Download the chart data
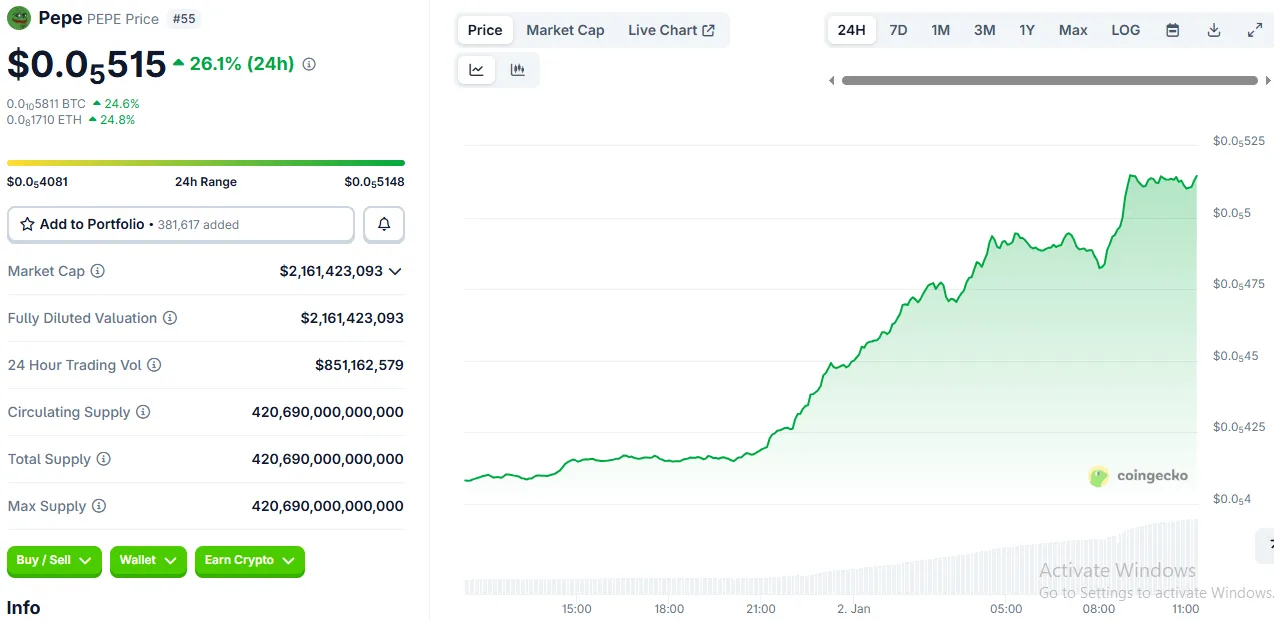Image resolution: width=1274 pixels, height=621 pixels. [x=1213, y=30]
